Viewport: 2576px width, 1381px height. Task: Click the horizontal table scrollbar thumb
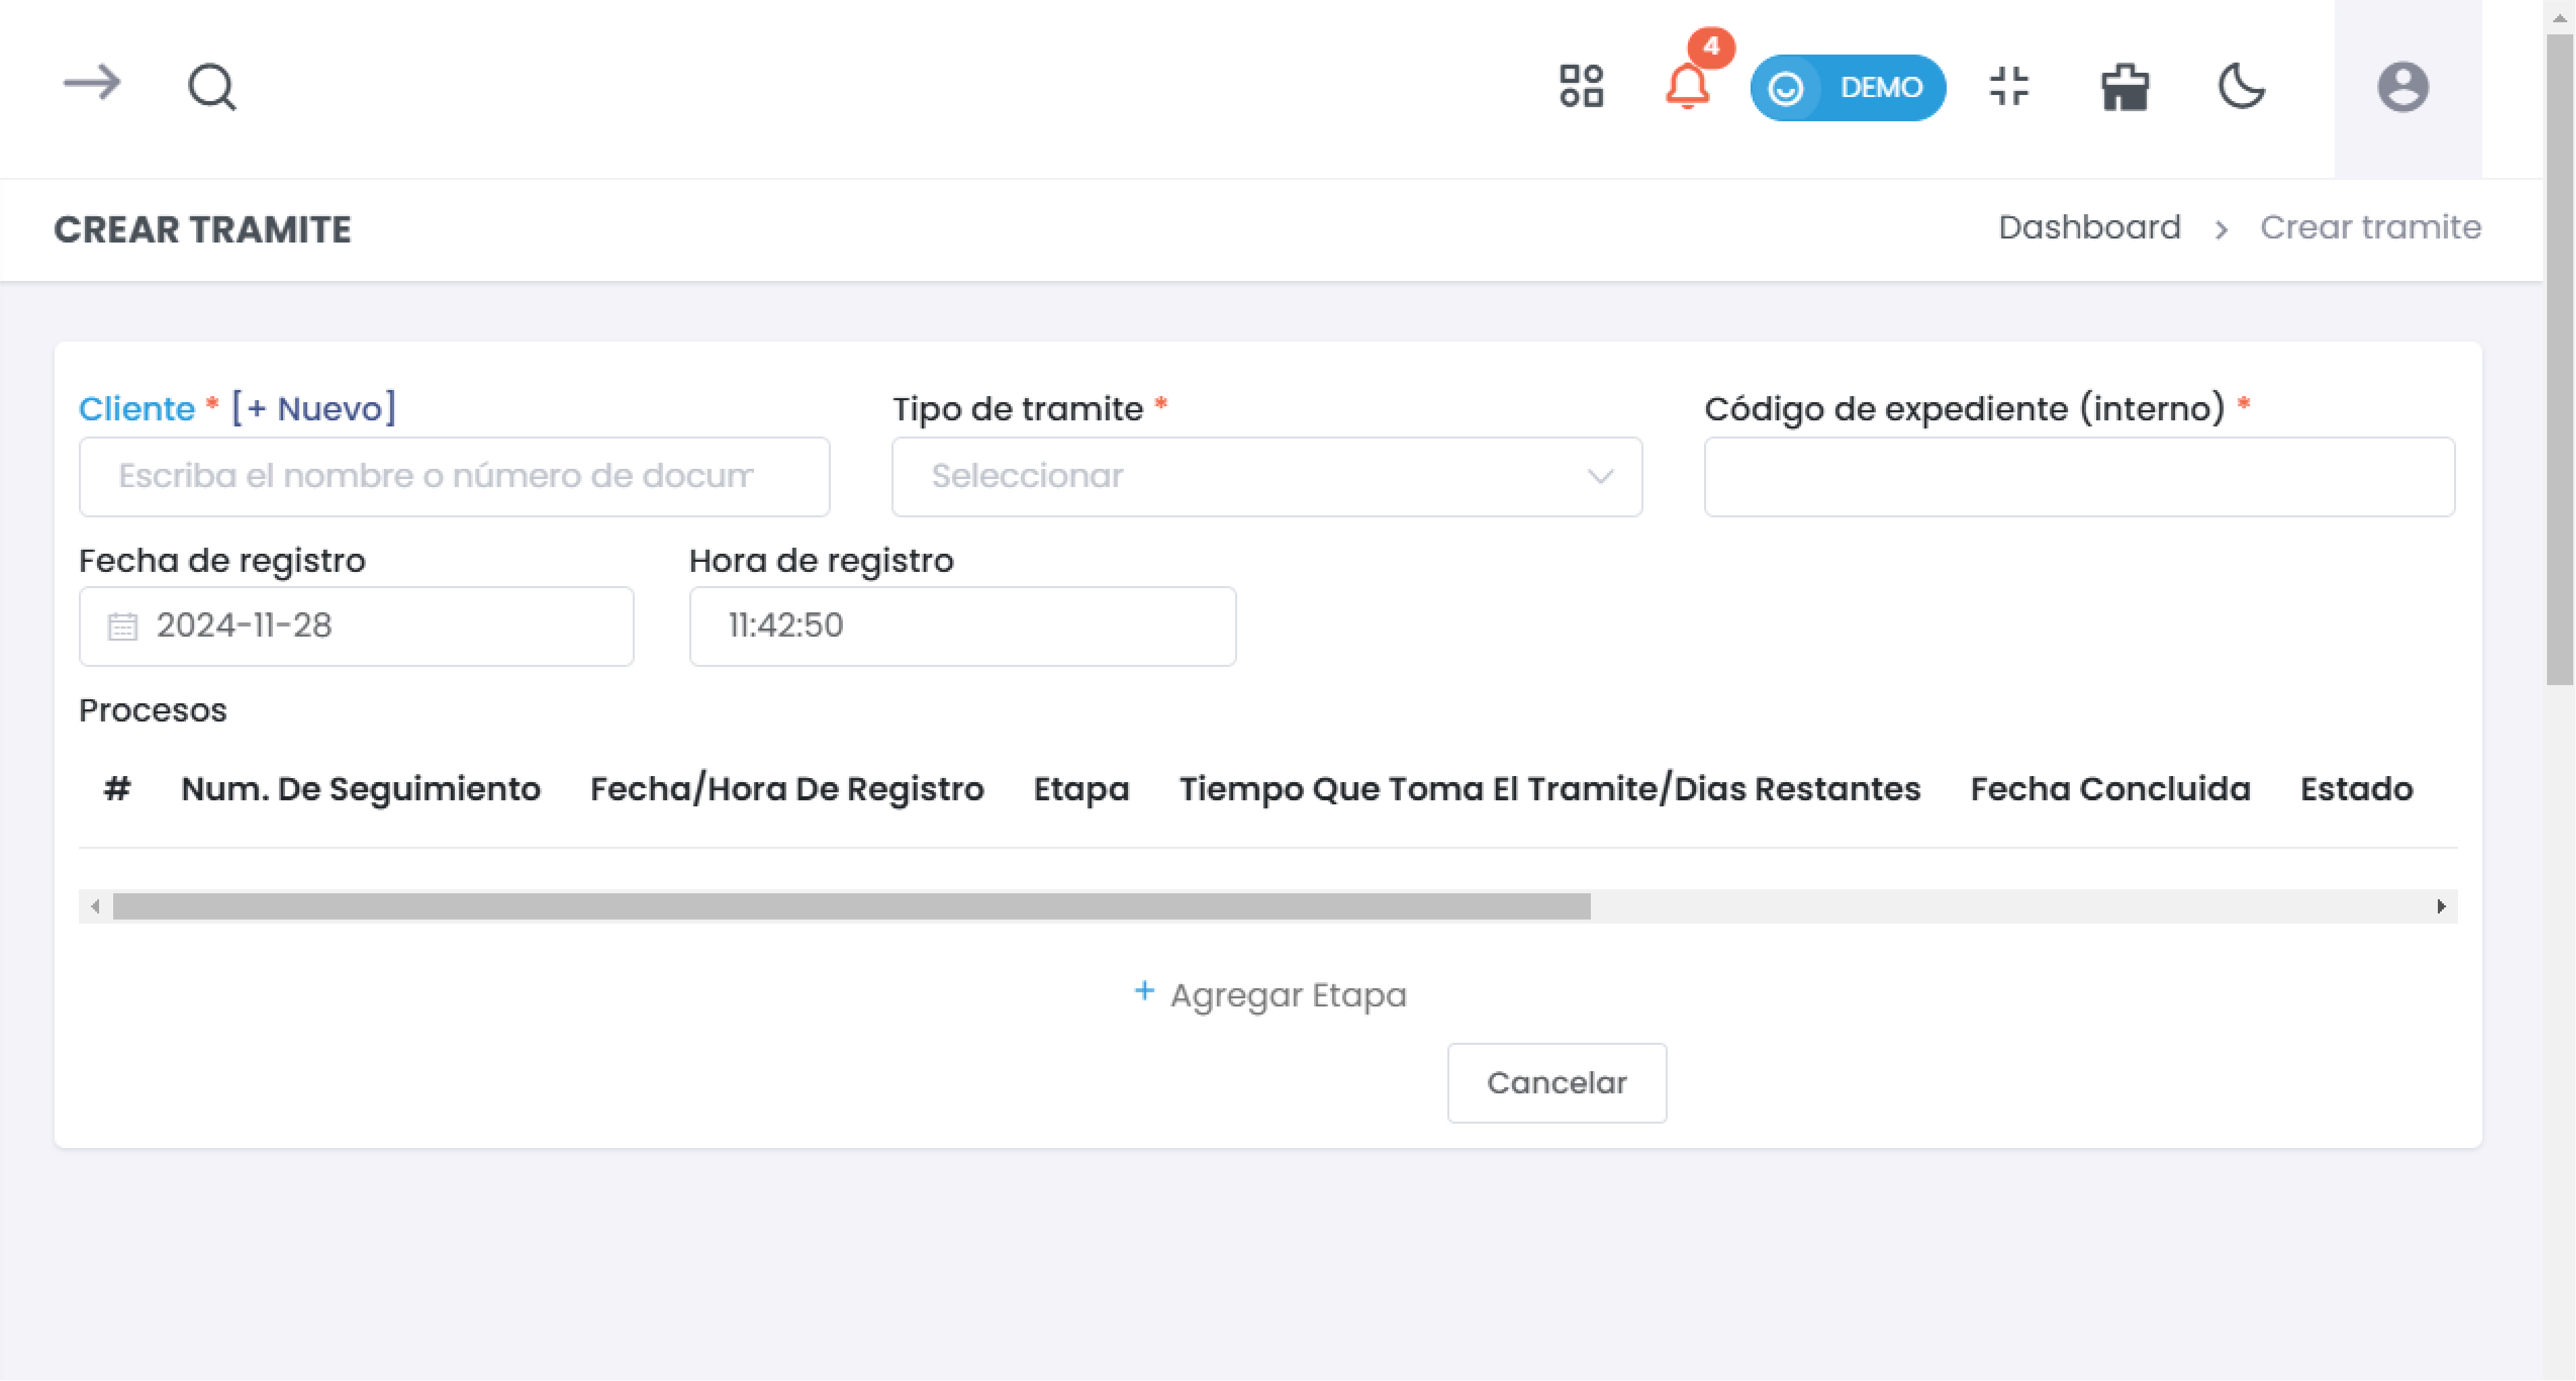[850, 907]
